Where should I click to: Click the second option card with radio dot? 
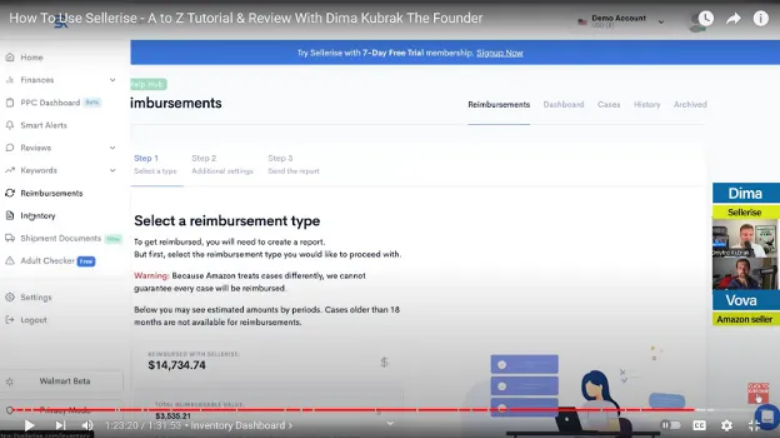pyautogui.click(x=524, y=386)
